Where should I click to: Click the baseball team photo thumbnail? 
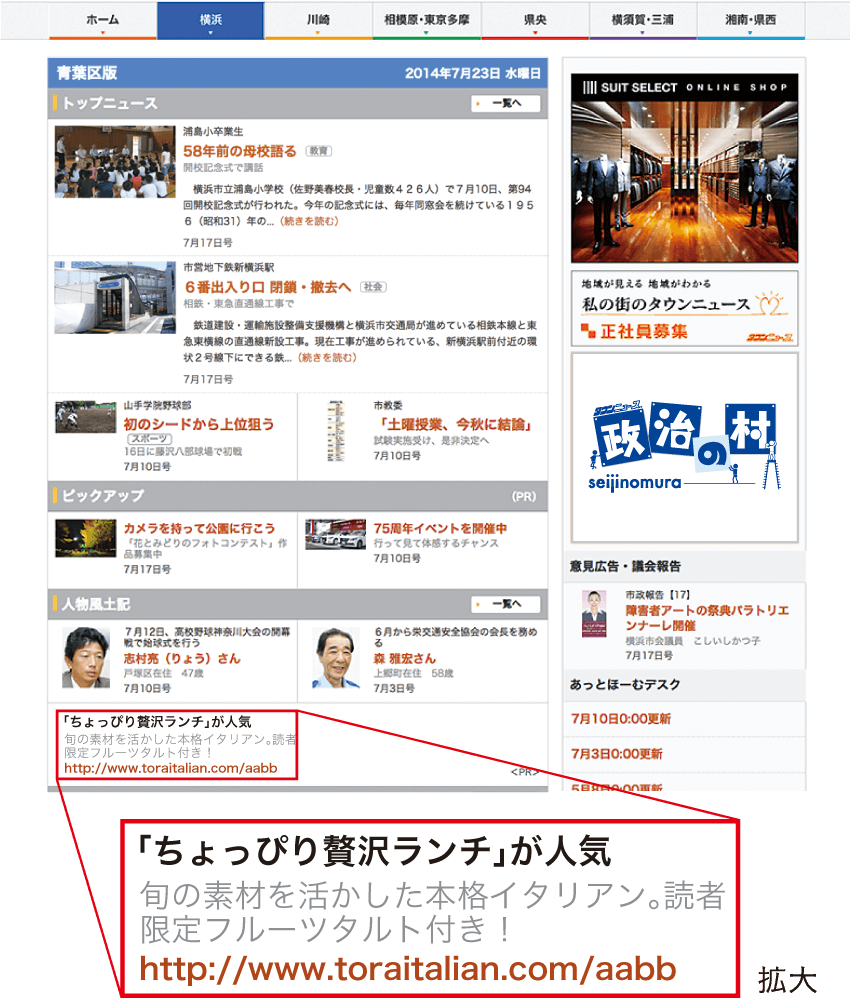click(x=85, y=417)
